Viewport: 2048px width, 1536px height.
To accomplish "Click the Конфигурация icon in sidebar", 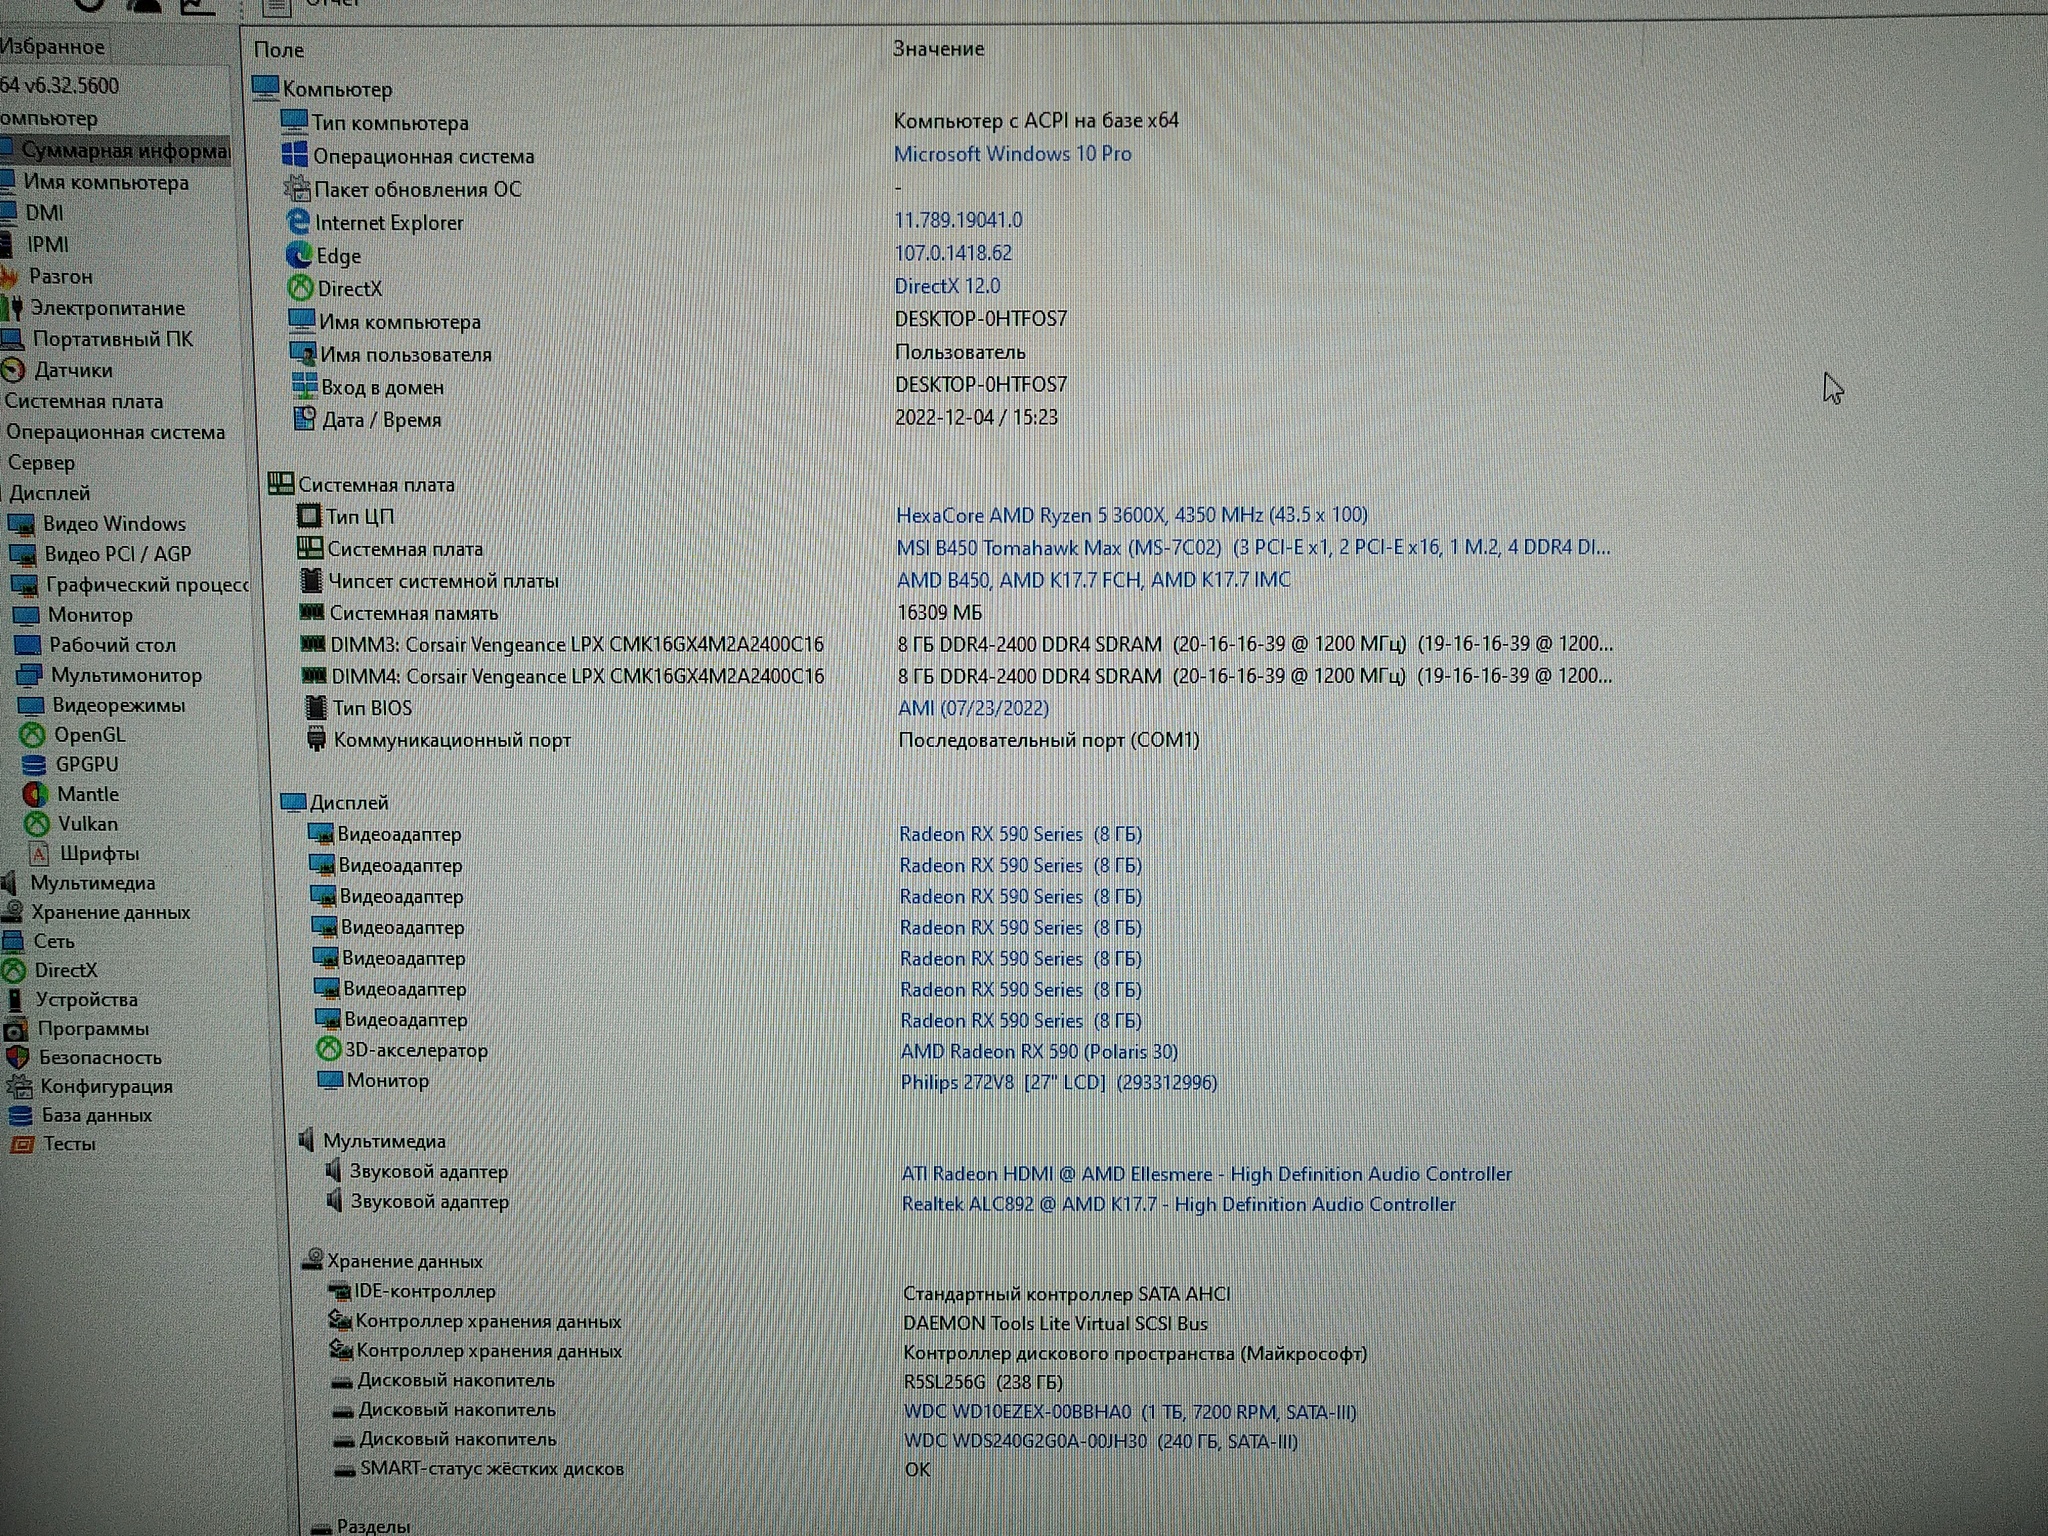I will 18,1087.
